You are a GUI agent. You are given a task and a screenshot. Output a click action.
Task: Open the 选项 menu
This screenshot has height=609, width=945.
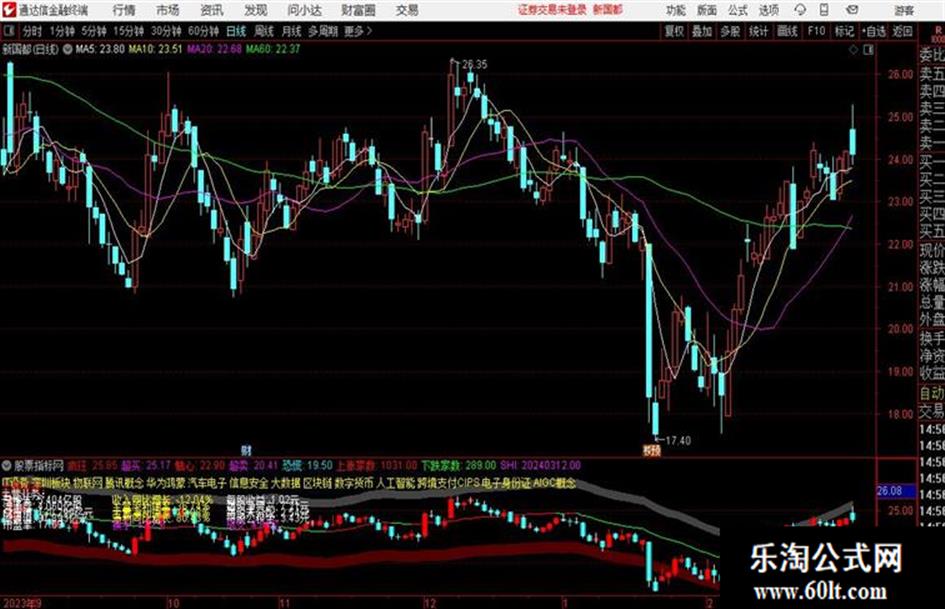[x=768, y=10]
